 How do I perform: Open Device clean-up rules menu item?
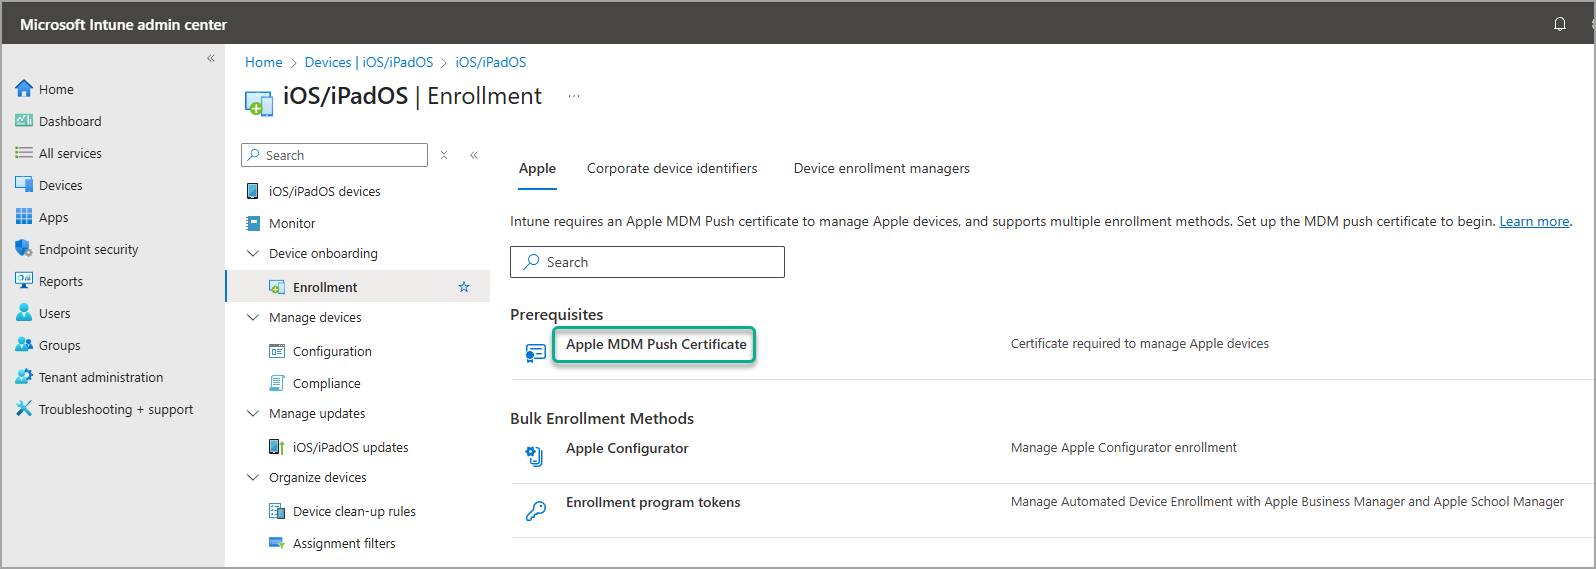354,511
